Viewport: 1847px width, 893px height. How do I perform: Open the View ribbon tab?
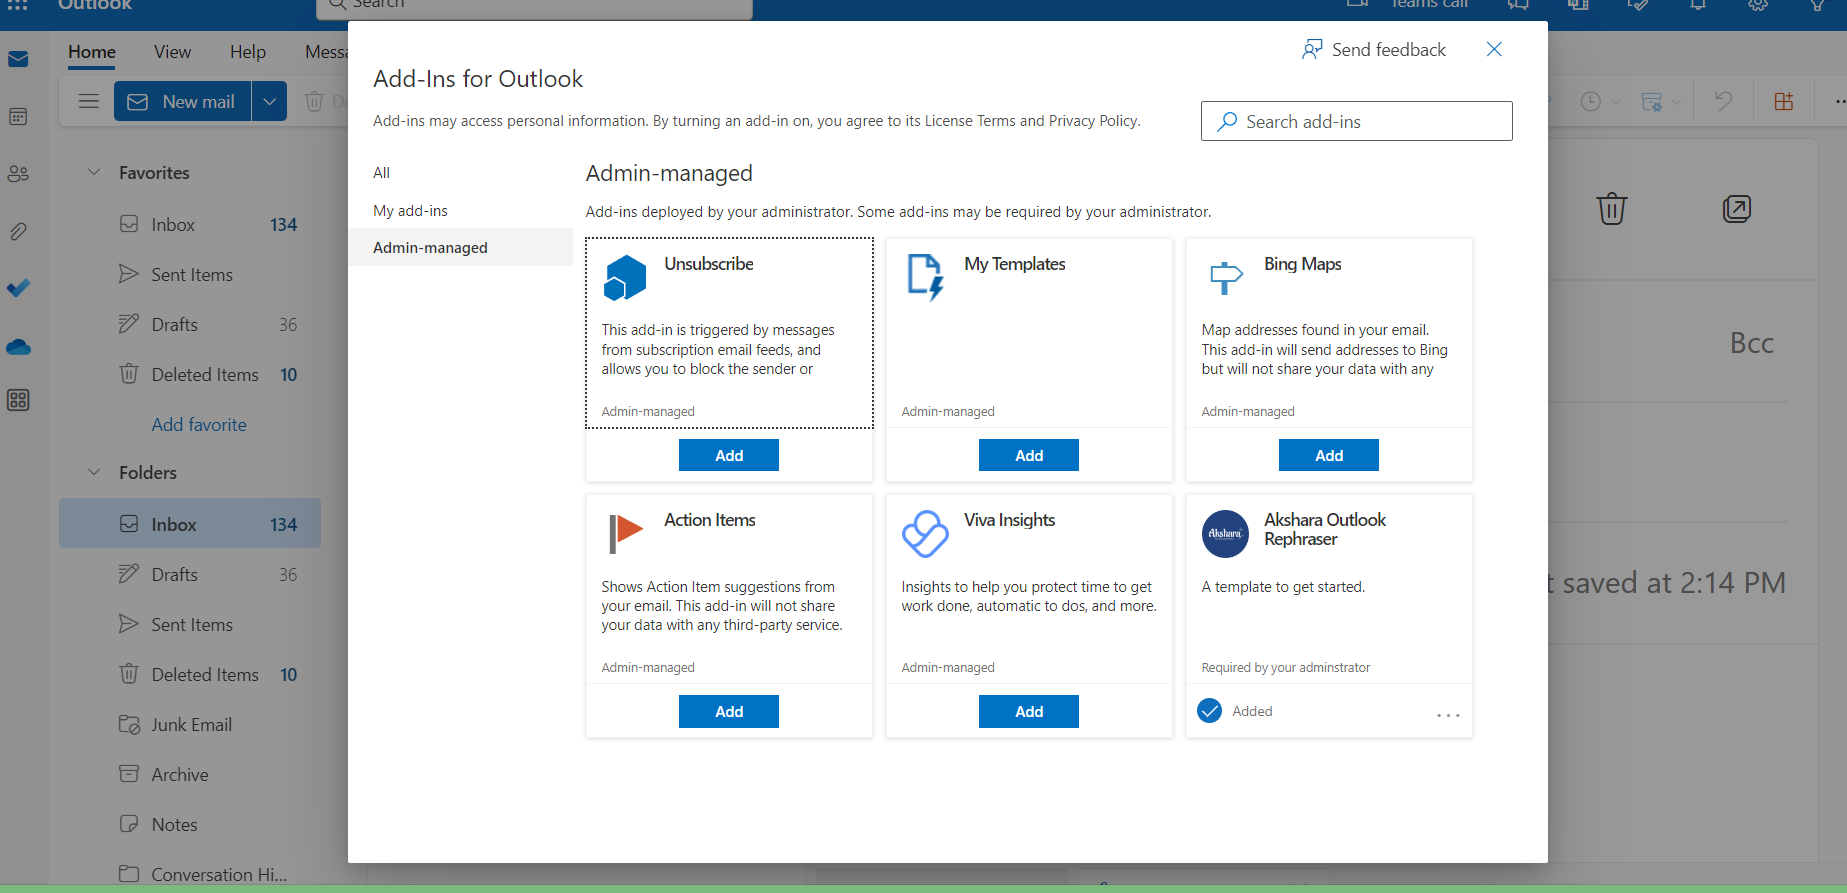click(172, 52)
